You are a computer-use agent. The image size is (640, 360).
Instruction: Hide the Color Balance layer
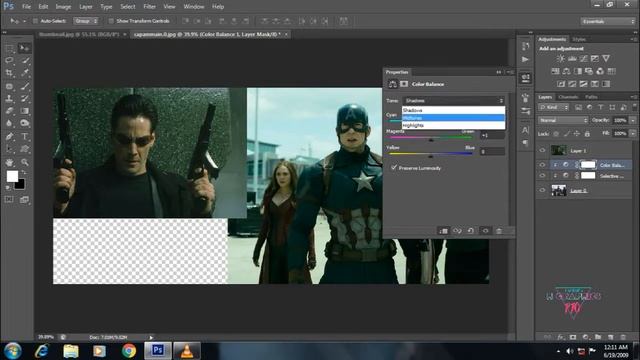pyautogui.click(x=542, y=165)
